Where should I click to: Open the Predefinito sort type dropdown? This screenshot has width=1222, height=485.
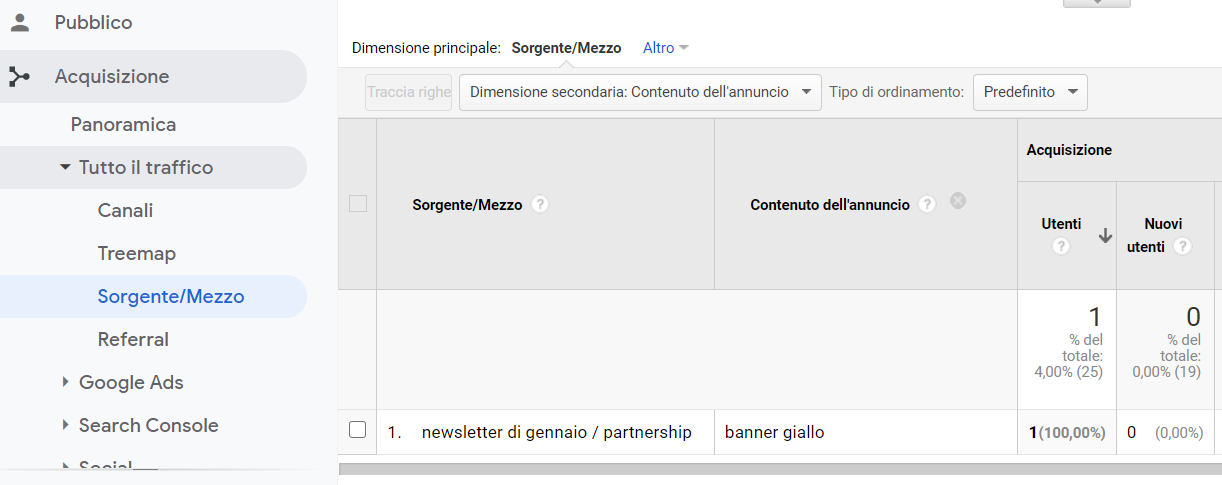[1030, 92]
